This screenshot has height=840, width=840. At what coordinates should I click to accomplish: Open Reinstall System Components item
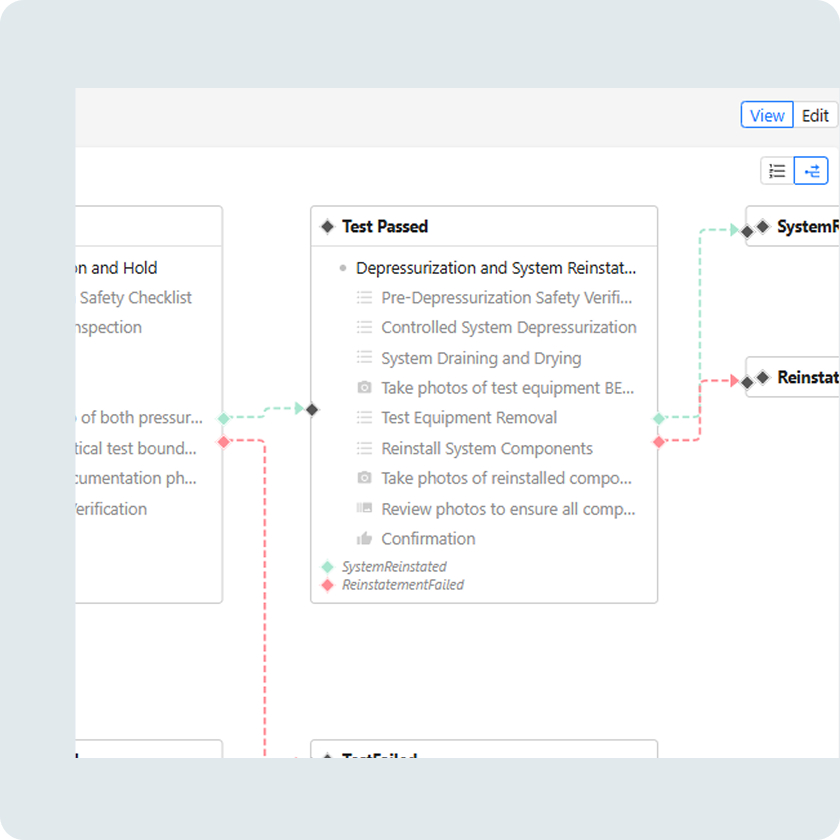(487, 448)
